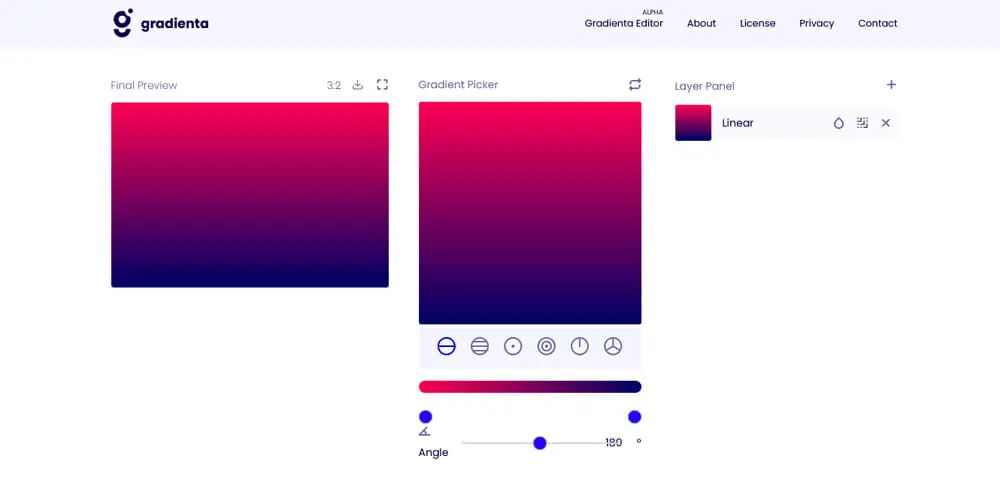Select the linear gradient type
The height and width of the screenshot is (500, 1000).
pos(446,346)
